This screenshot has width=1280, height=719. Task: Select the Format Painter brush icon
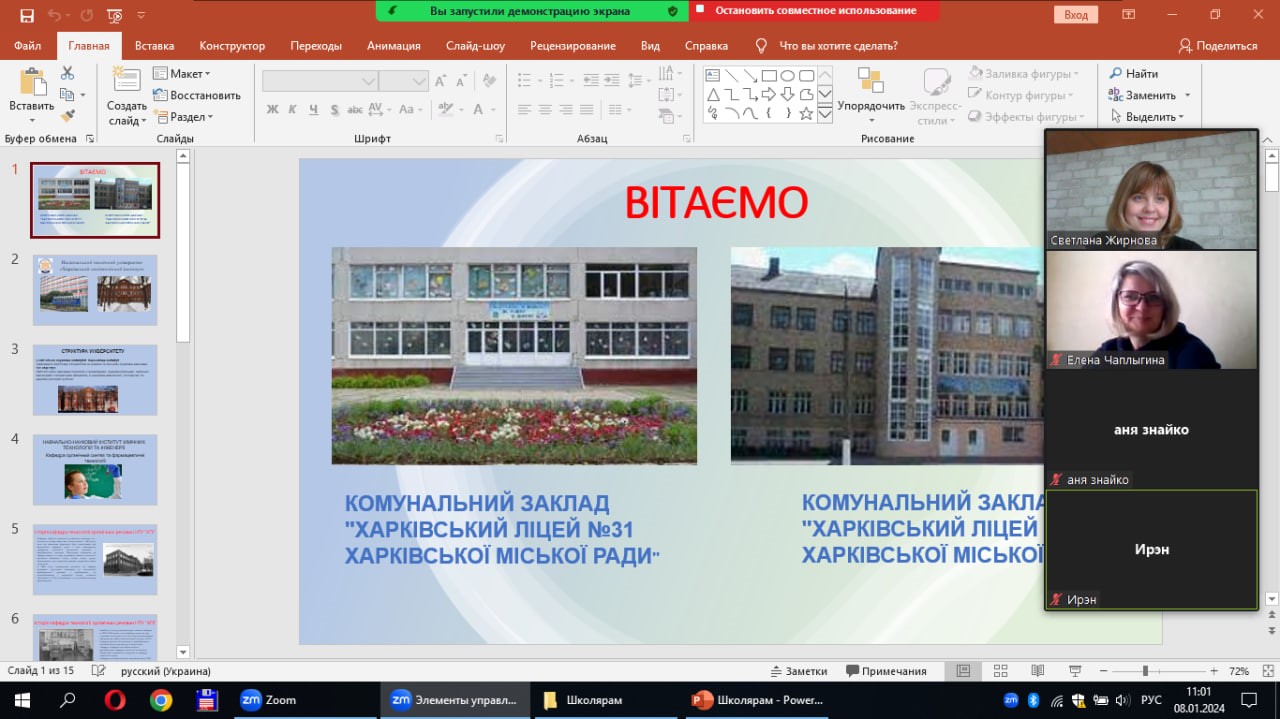(67, 116)
